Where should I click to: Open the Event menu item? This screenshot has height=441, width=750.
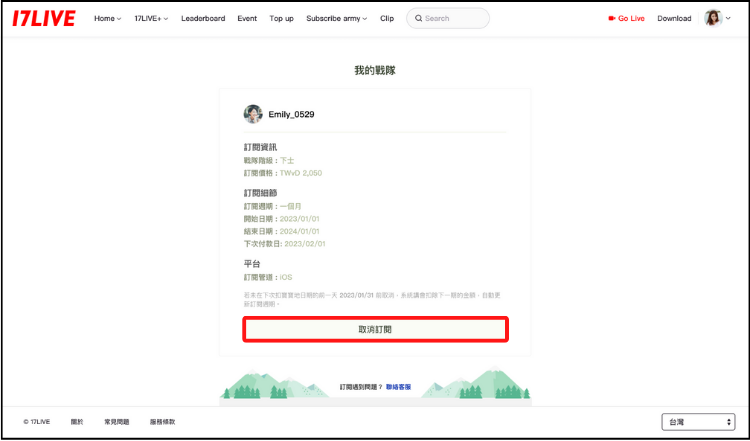click(247, 18)
